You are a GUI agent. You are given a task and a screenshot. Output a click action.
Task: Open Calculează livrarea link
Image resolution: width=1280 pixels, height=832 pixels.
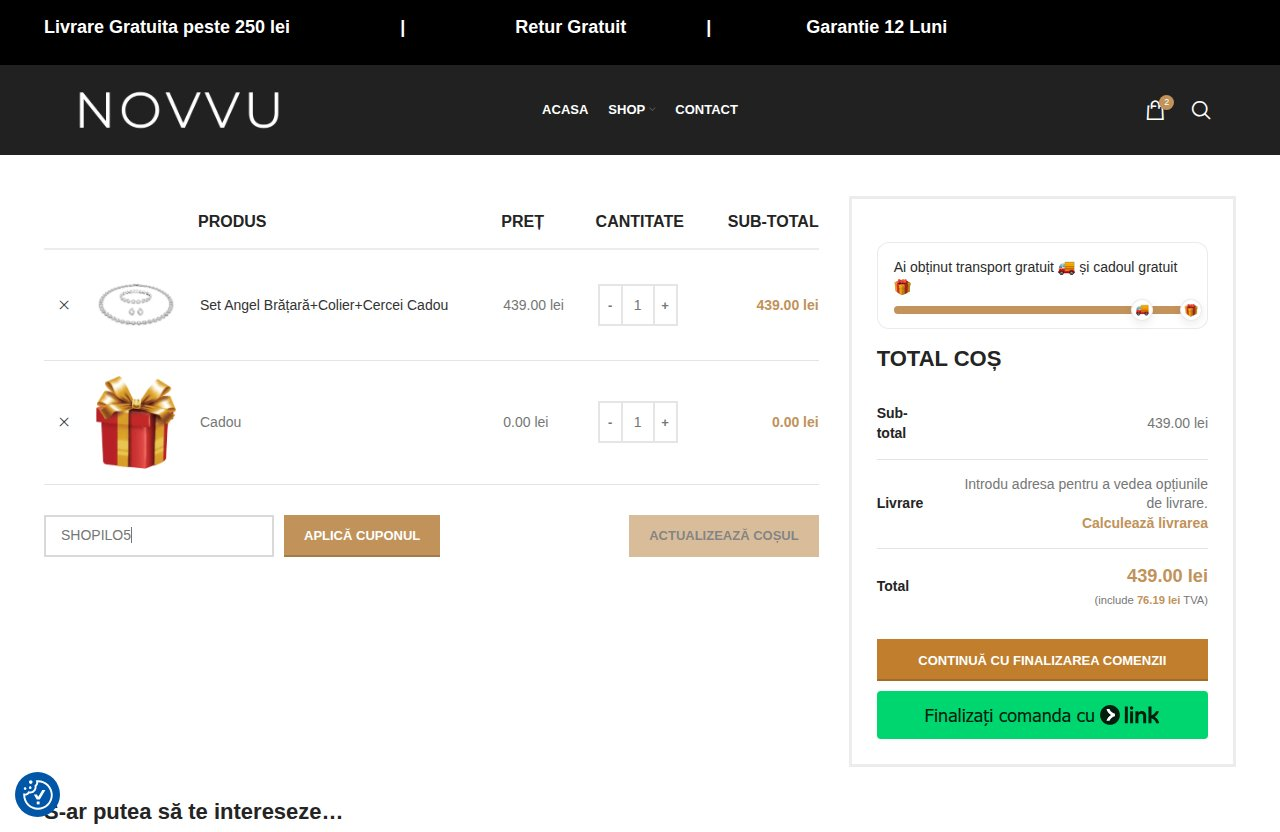pyautogui.click(x=1145, y=523)
